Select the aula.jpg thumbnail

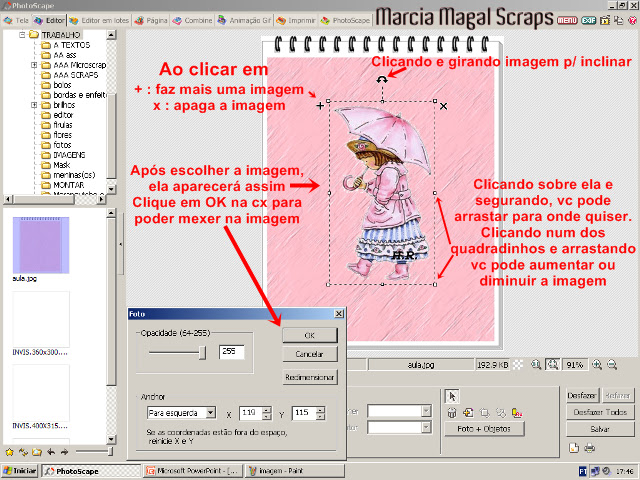[x=41, y=245]
